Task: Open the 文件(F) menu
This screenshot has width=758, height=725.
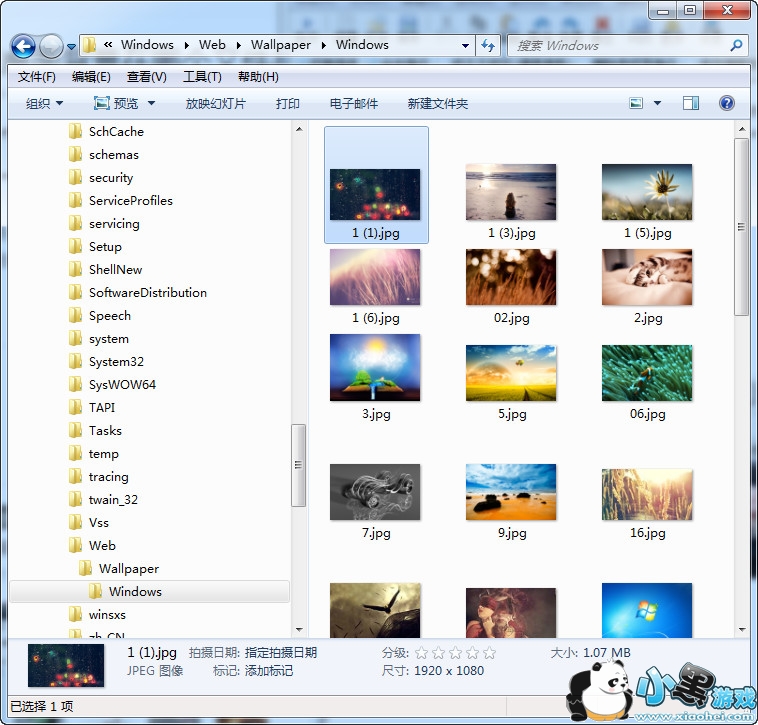Action: click(37, 77)
